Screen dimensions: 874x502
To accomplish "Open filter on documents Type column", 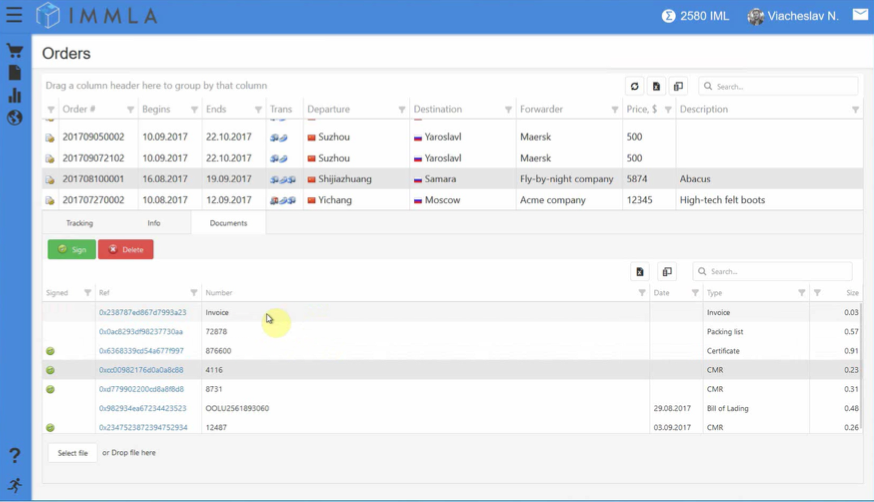I will (801, 293).
